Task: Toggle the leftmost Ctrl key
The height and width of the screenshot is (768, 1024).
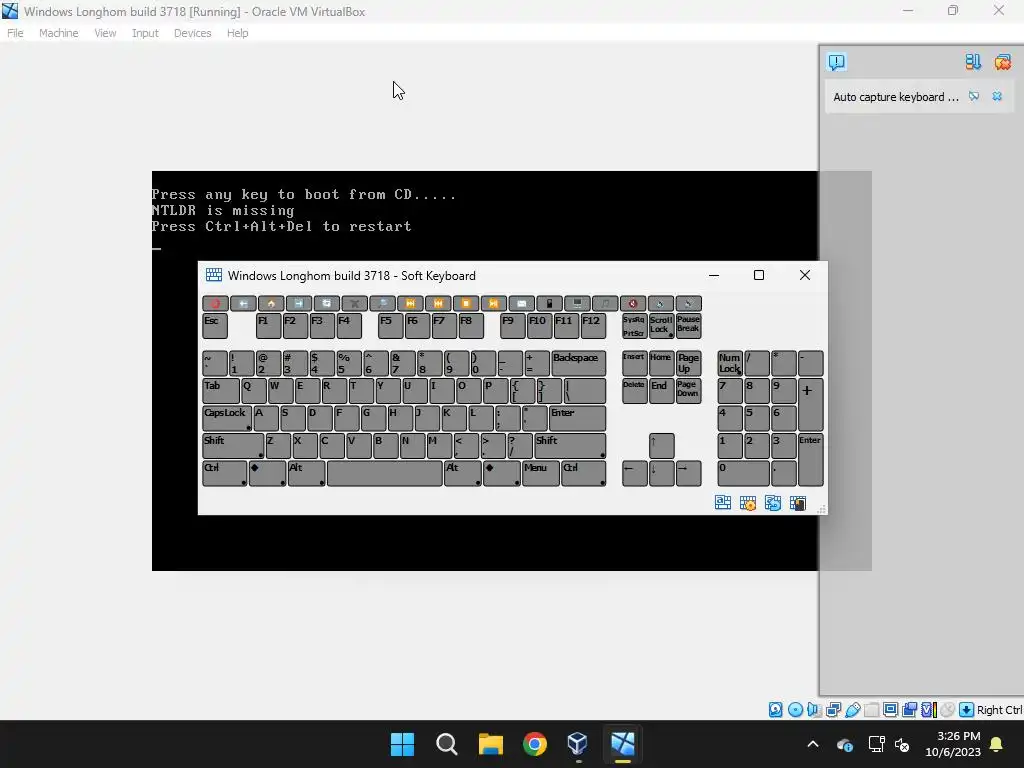Action: pos(225,473)
